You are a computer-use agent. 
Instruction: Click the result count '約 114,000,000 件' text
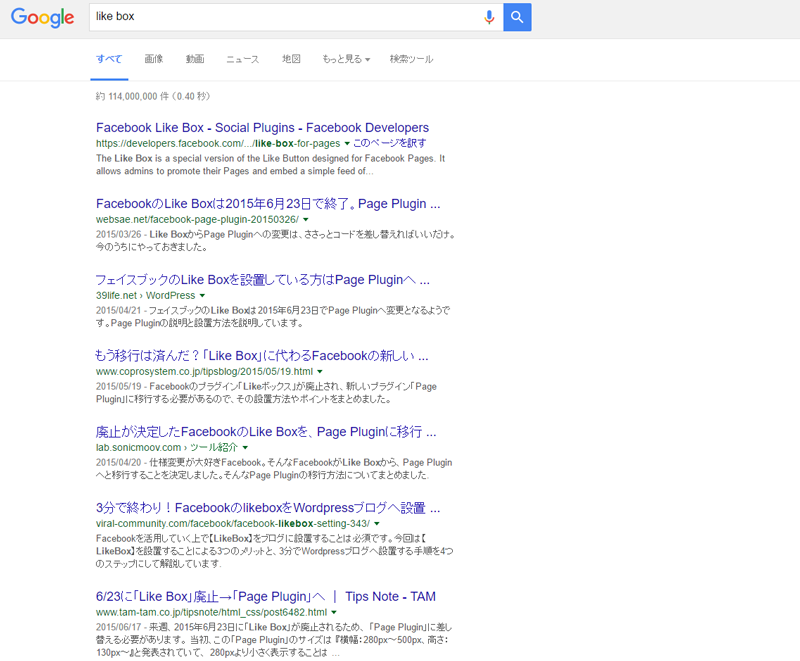click(153, 96)
